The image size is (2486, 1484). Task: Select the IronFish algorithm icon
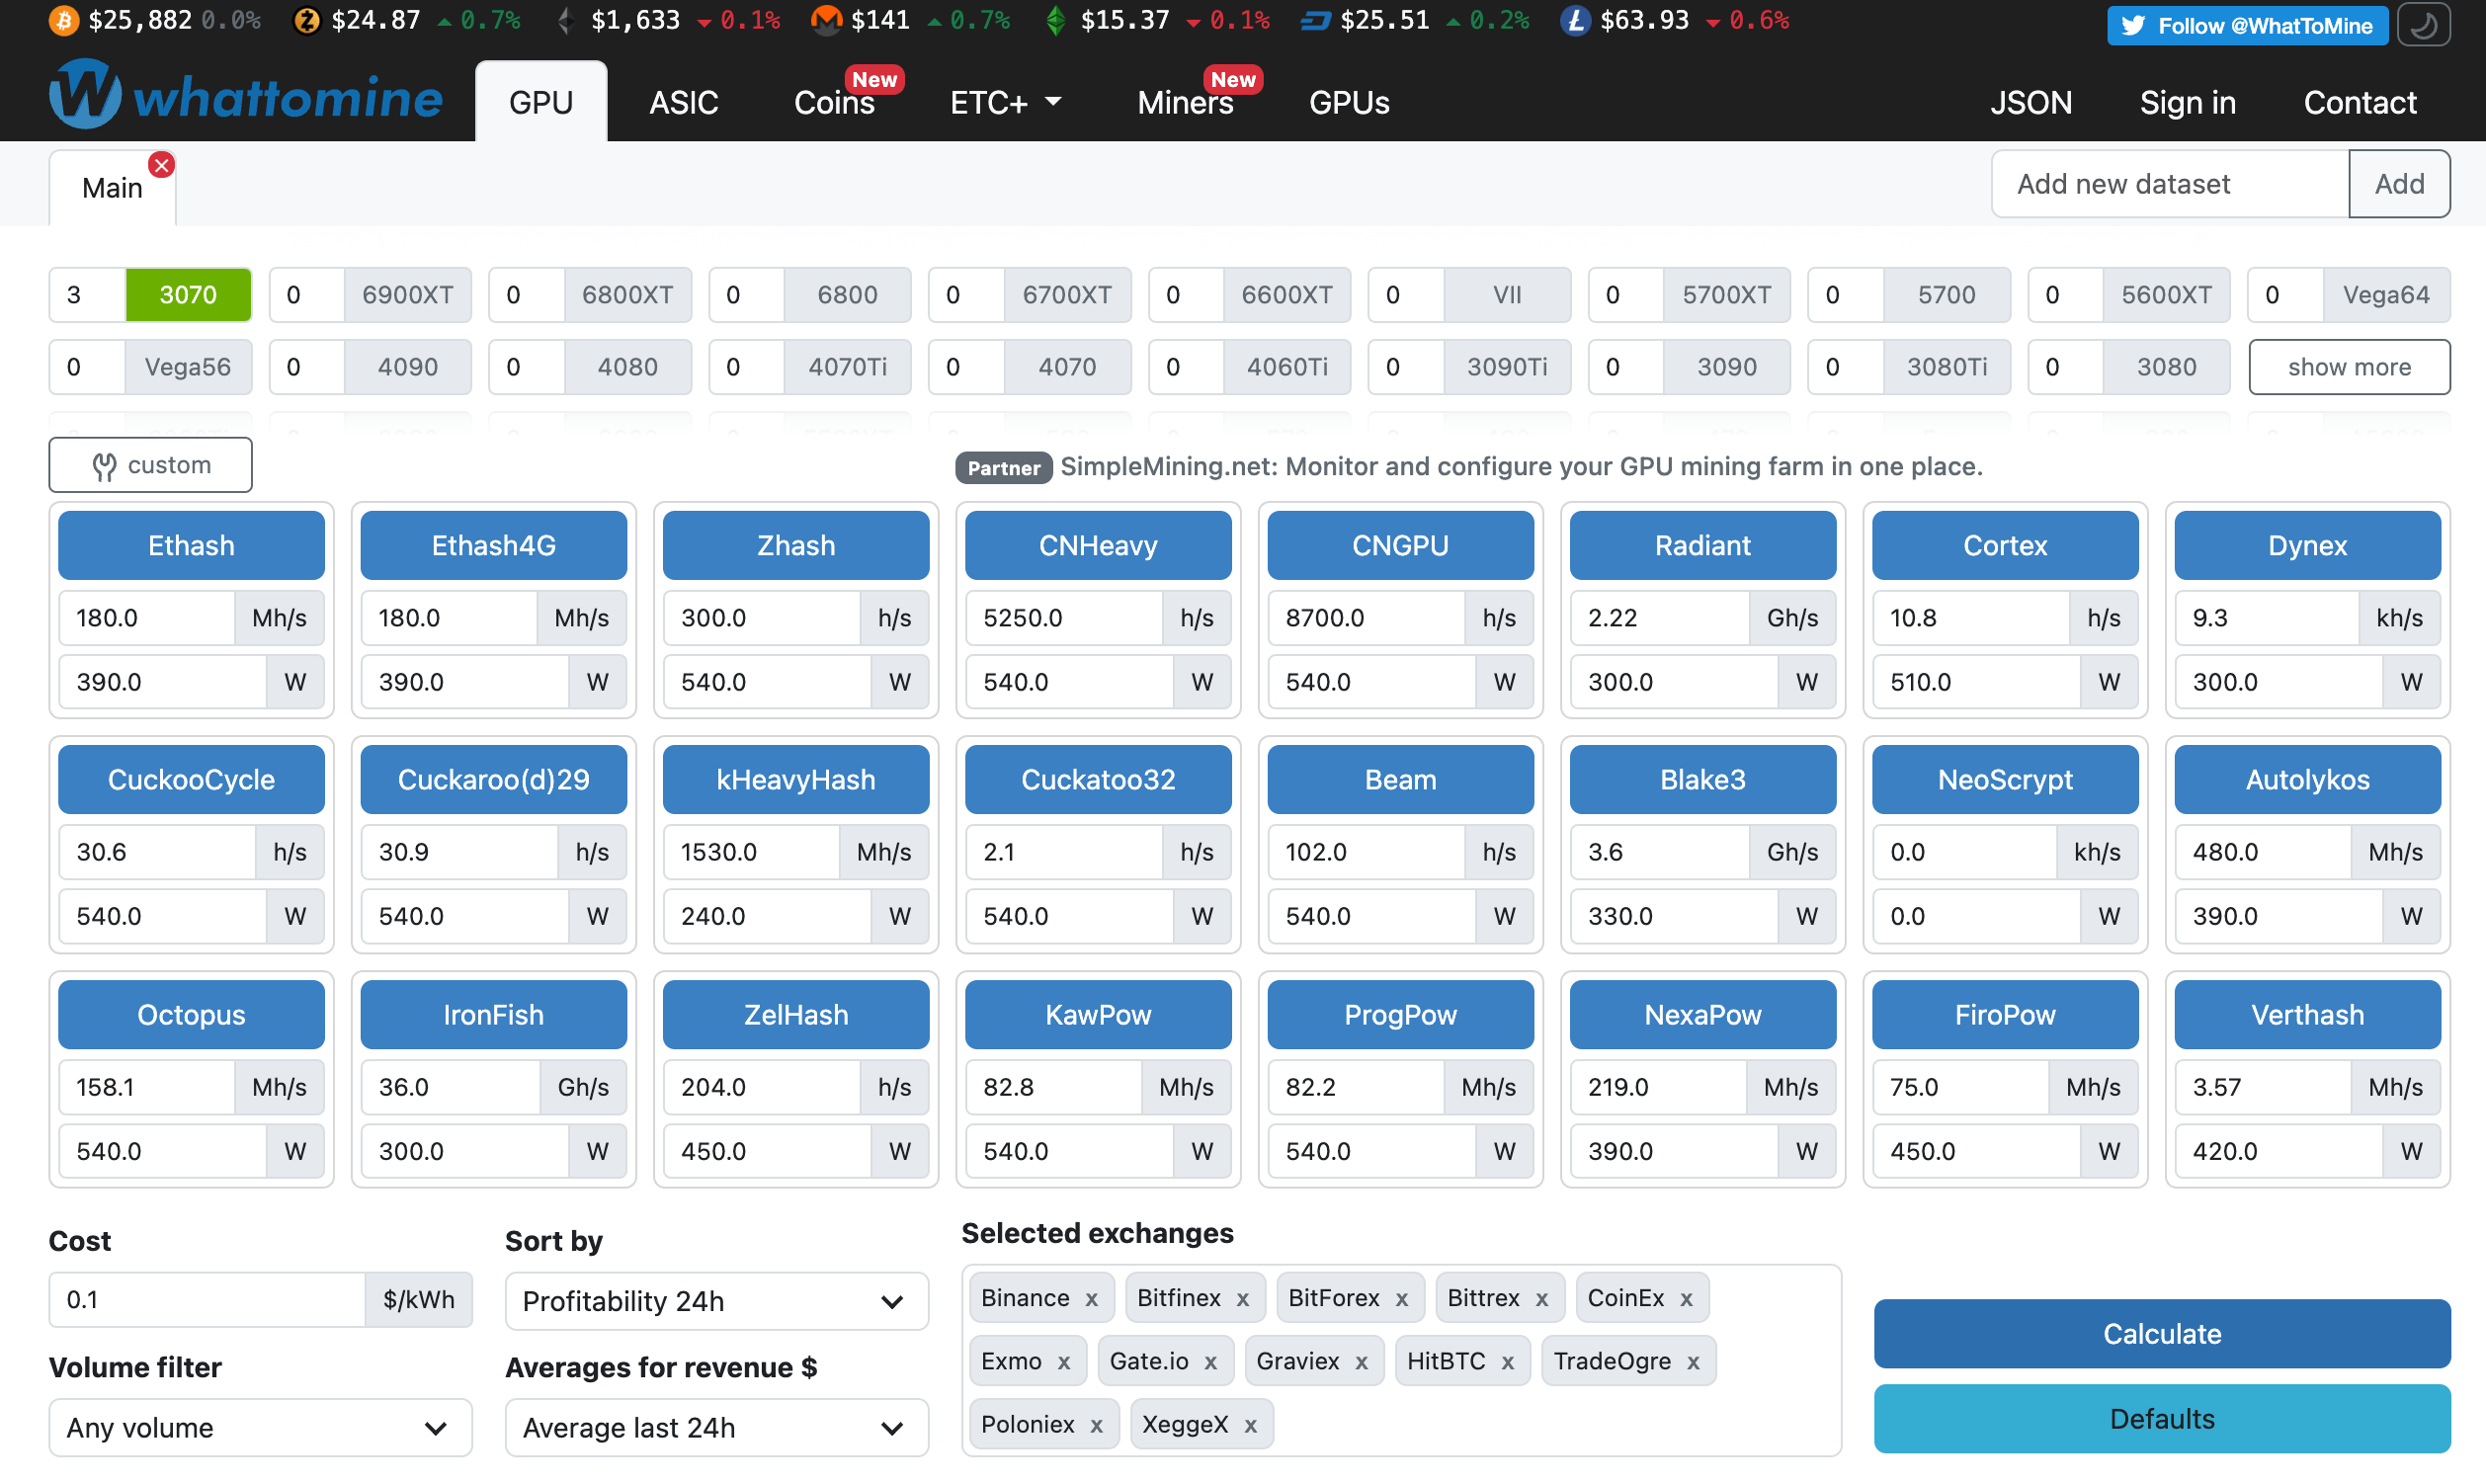coord(493,1014)
